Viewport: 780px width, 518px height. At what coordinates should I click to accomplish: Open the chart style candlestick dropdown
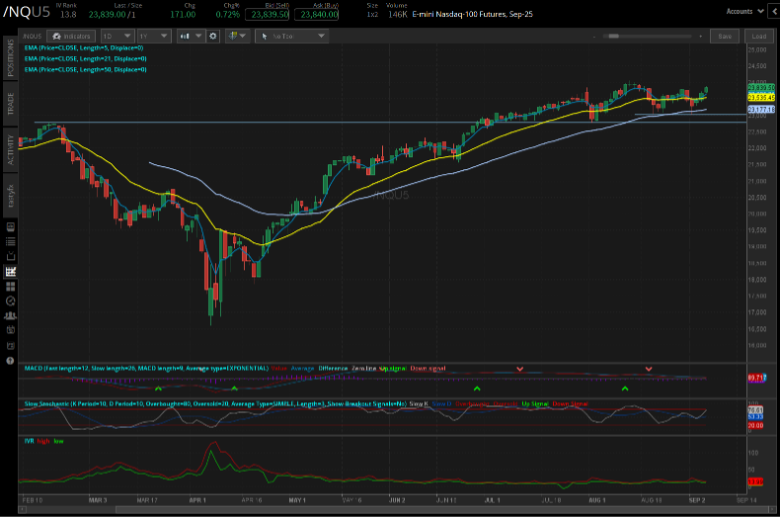[191, 36]
